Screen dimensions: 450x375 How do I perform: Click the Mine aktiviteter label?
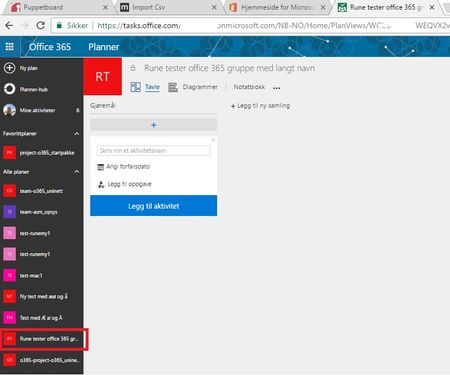[37, 110]
